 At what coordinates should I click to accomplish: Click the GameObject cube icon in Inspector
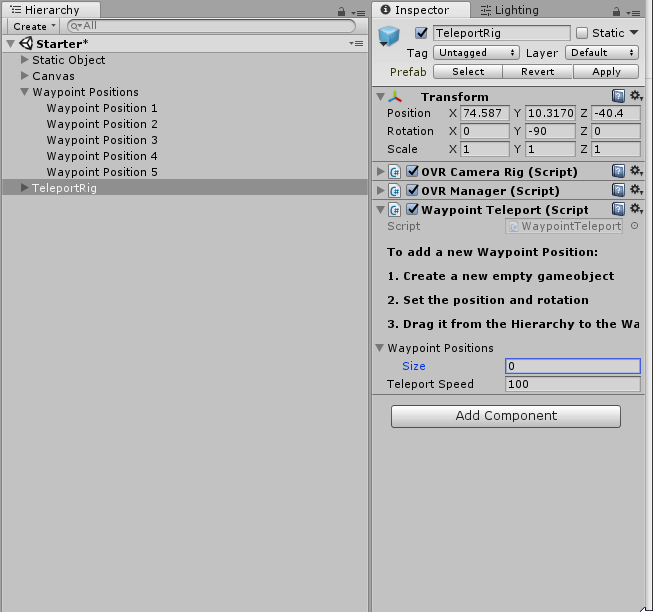point(391,37)
